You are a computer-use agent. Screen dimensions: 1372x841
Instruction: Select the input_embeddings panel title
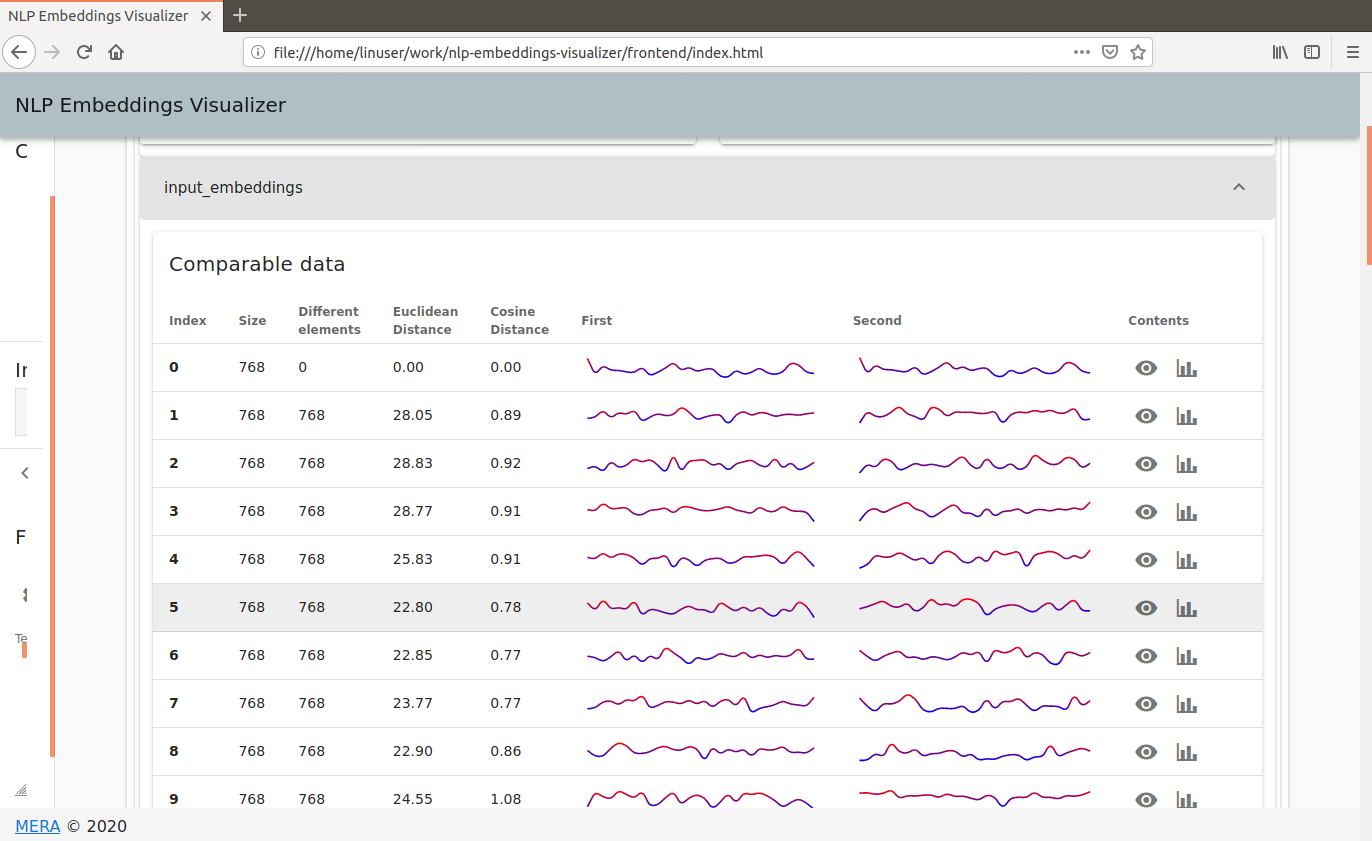pos(233,187)
